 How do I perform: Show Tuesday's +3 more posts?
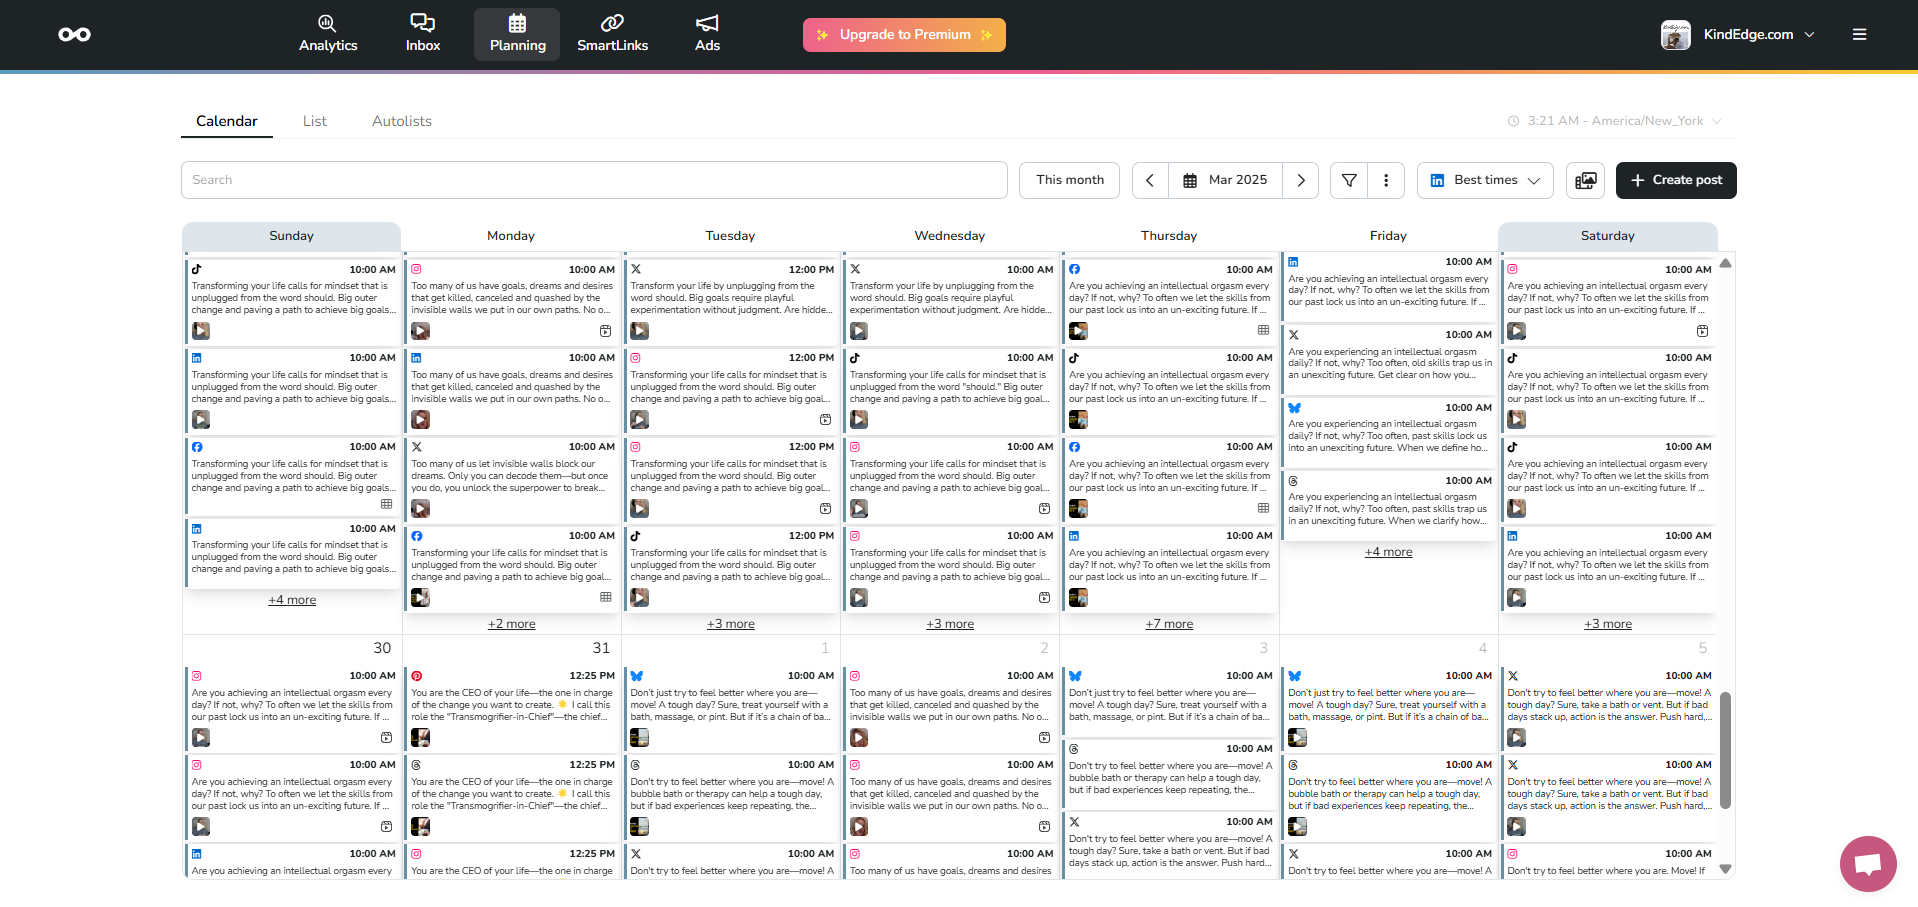(x=731, y=624)
